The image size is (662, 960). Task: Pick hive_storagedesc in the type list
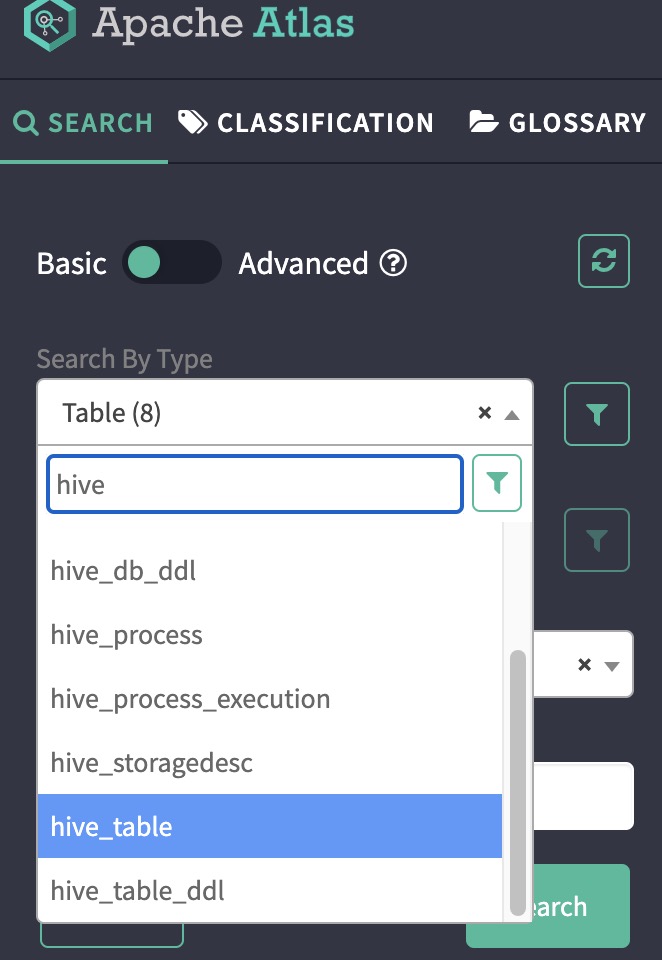click(269, 762)
